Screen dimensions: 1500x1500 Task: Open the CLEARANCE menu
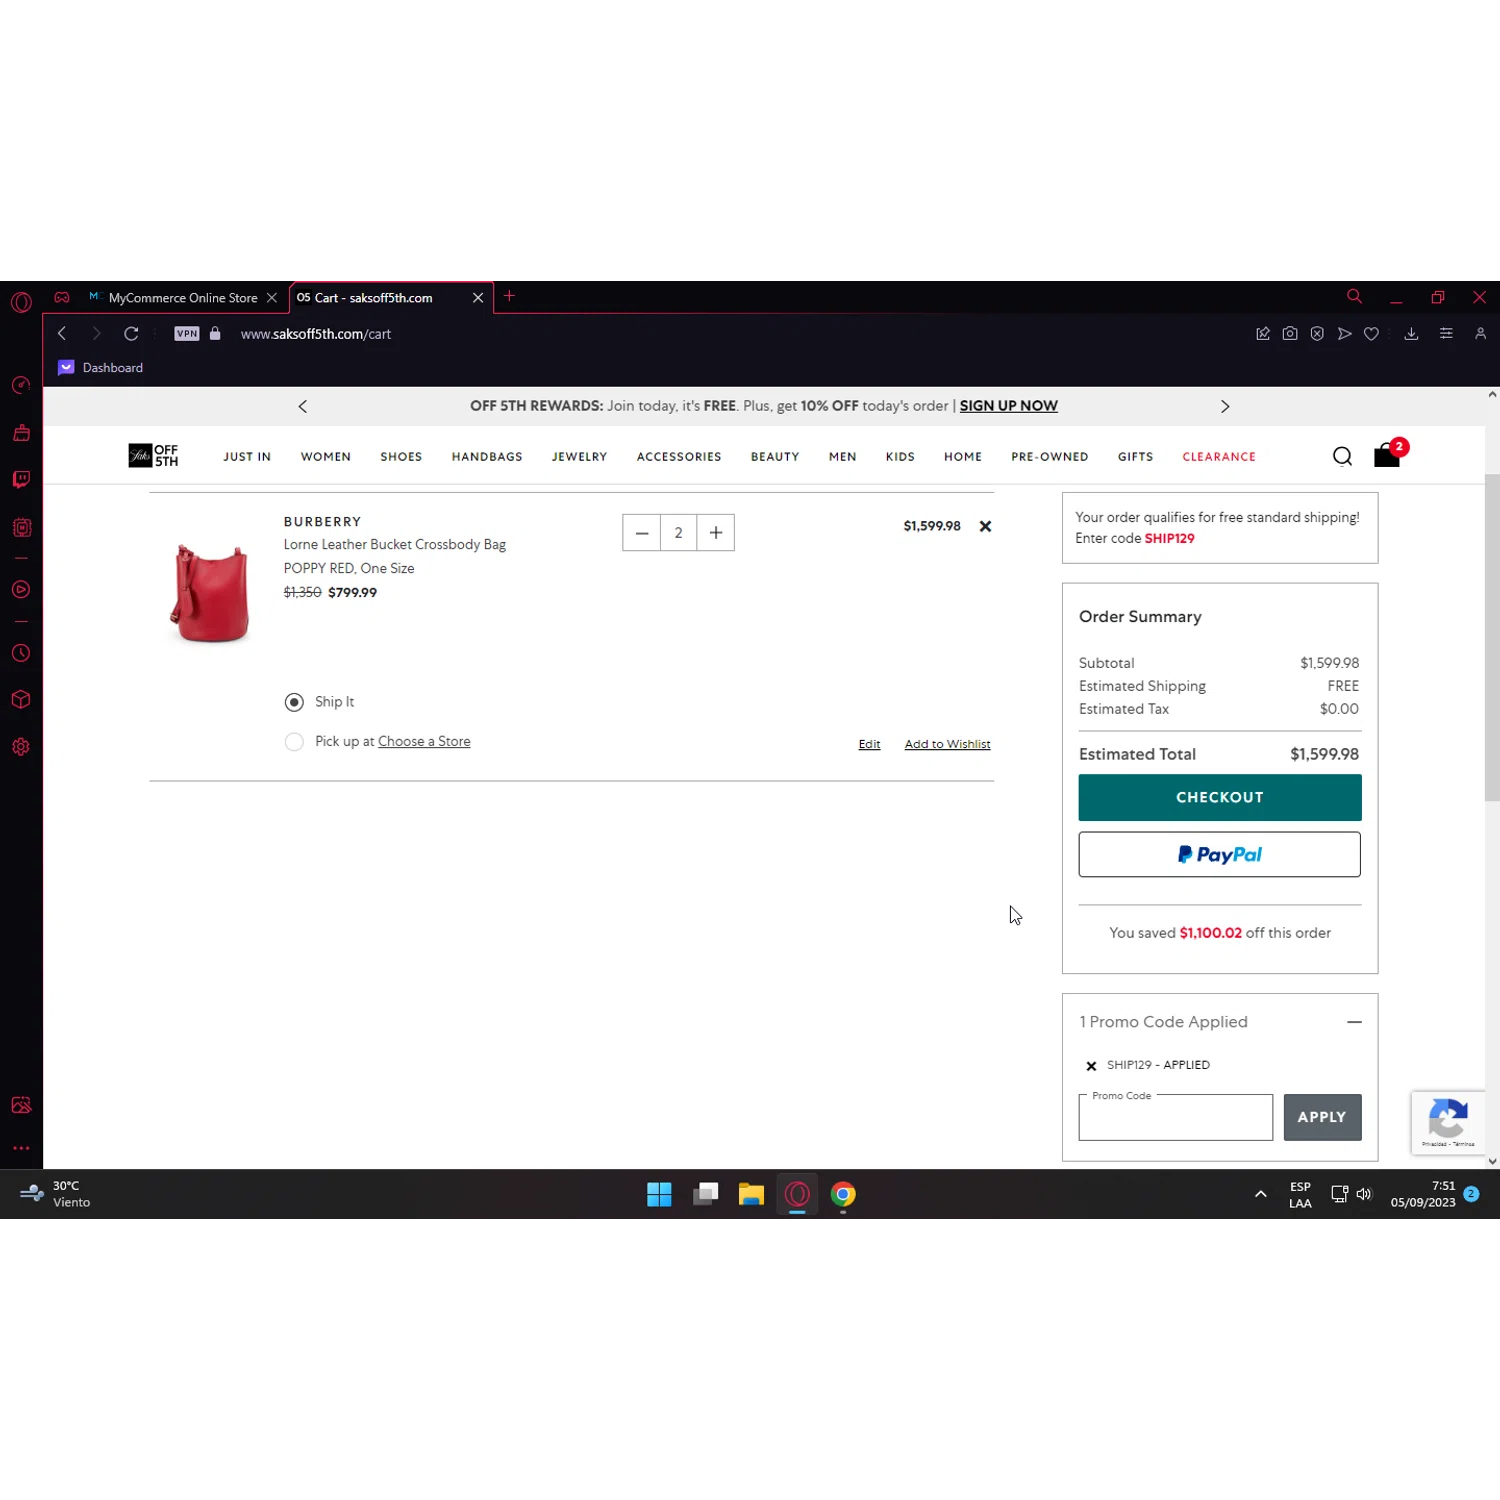pyautogui.click(x=1219, y=457)
